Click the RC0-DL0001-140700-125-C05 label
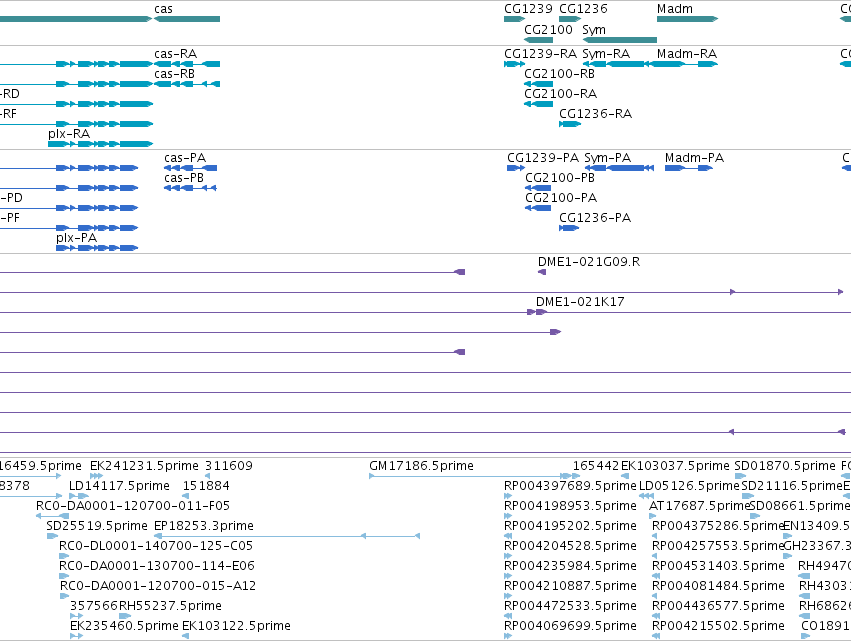 pos(156,545)
